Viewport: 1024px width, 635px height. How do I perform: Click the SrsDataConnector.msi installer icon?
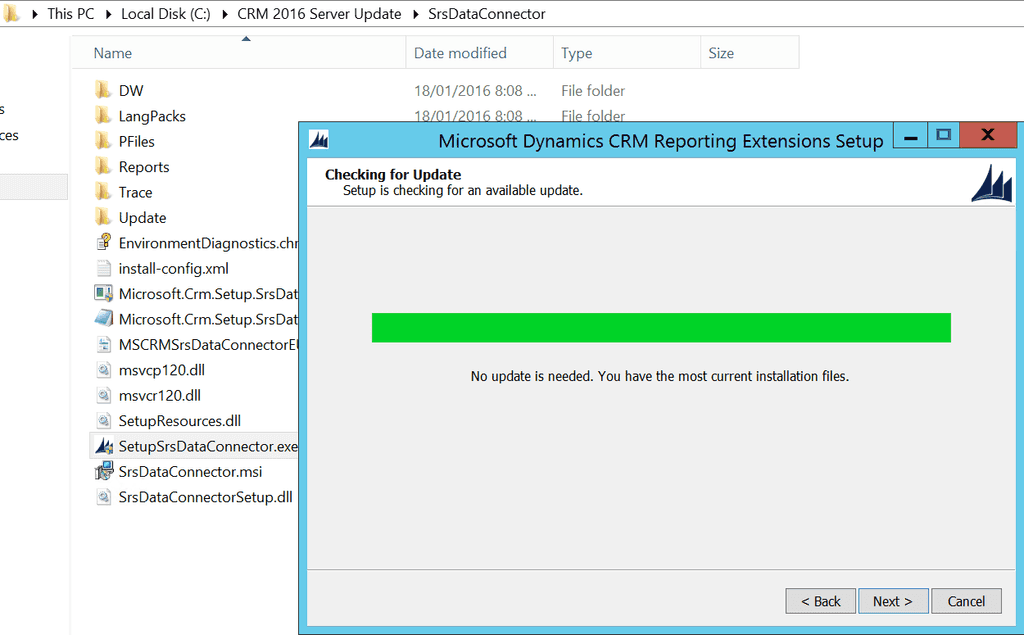(103, 471)
